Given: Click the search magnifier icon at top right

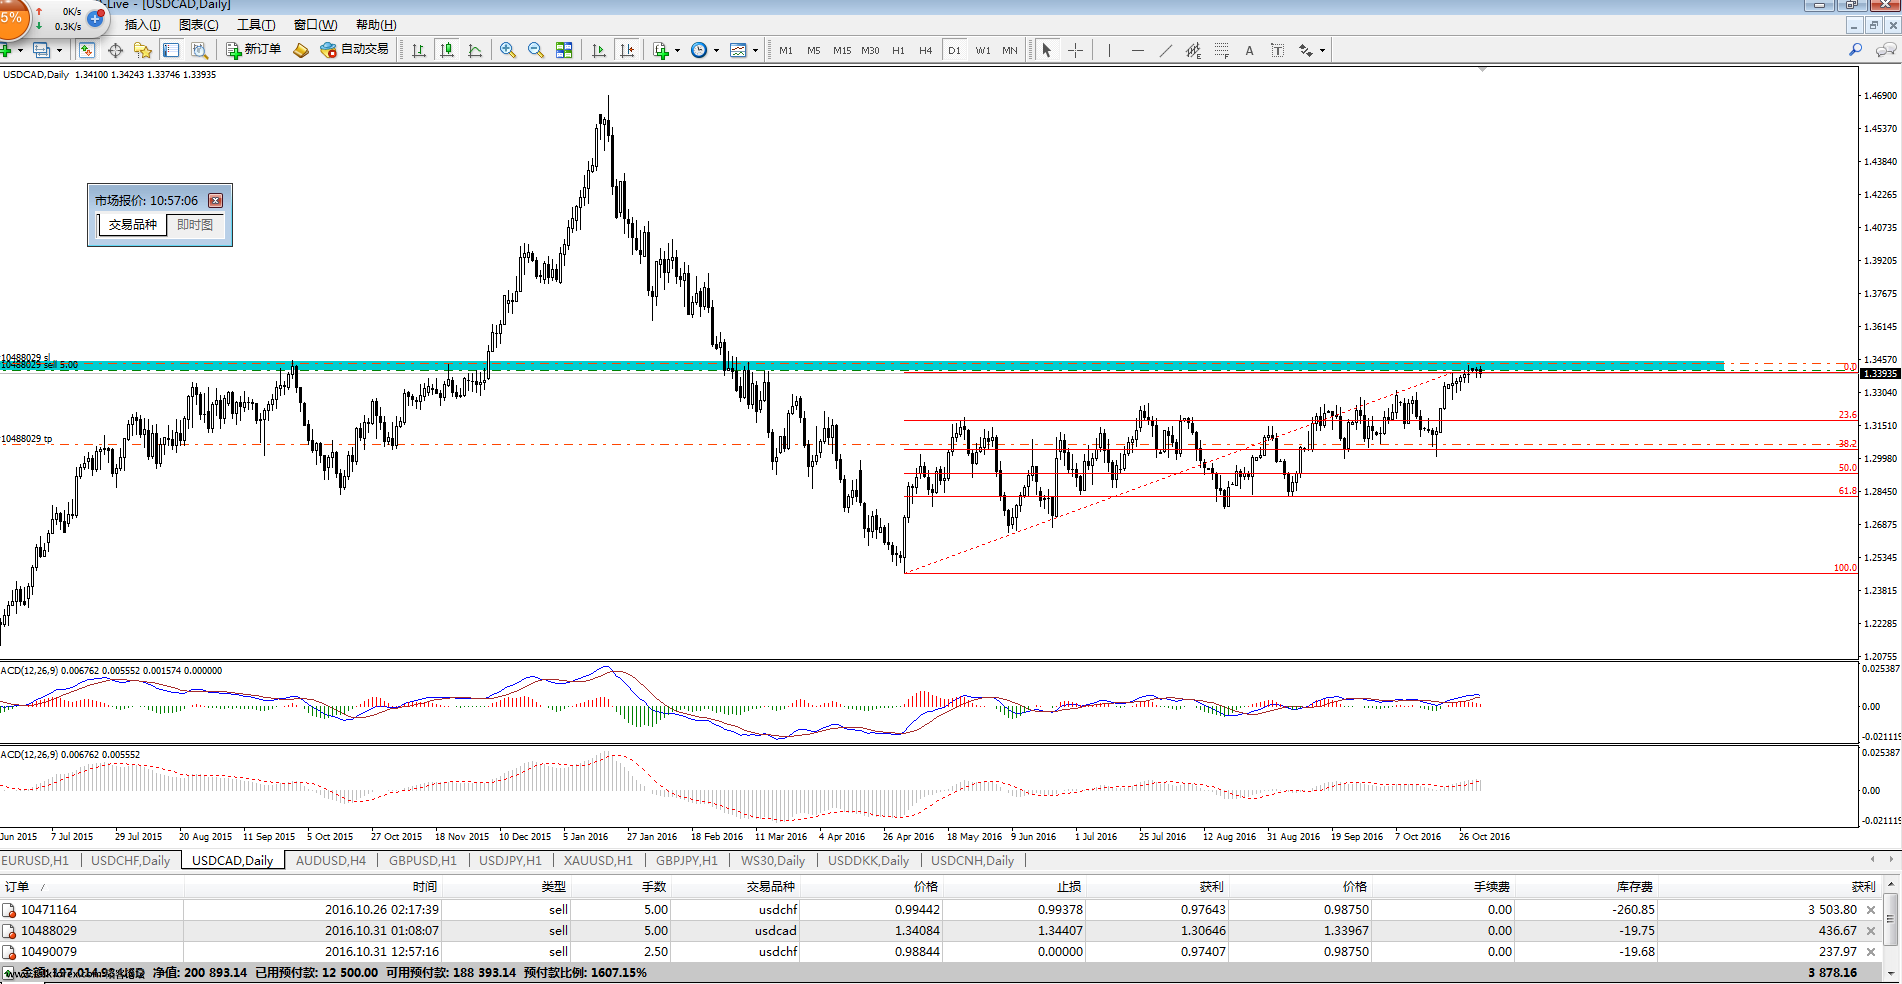Looking at the screenshot, I should 1855,49.
